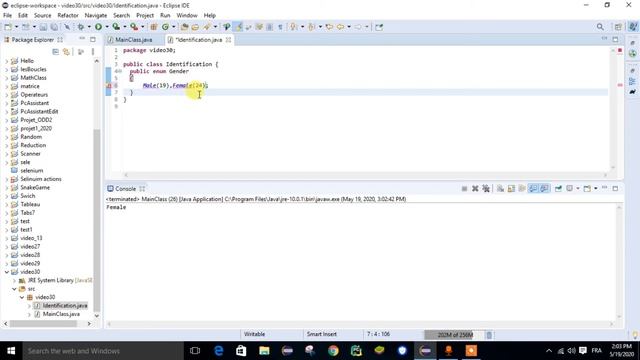Open the Window menu

coord(187,16)
